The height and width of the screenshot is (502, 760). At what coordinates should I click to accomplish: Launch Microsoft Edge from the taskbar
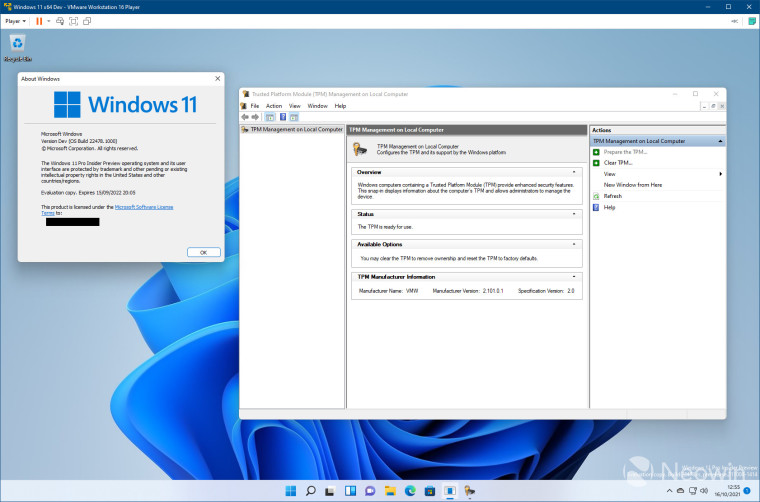click(410, 491)
